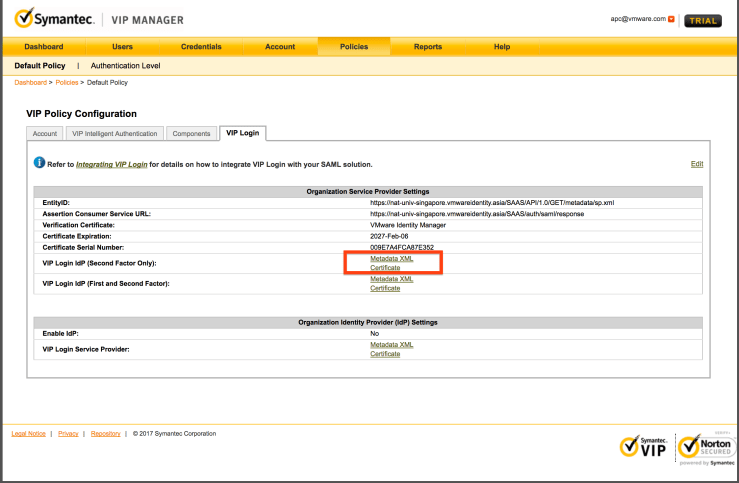The height and width of the screenshot is (483, 739).
Task: Open the account dropdown arrow beside apc@vmware.com
Action: tap(671, 19)
